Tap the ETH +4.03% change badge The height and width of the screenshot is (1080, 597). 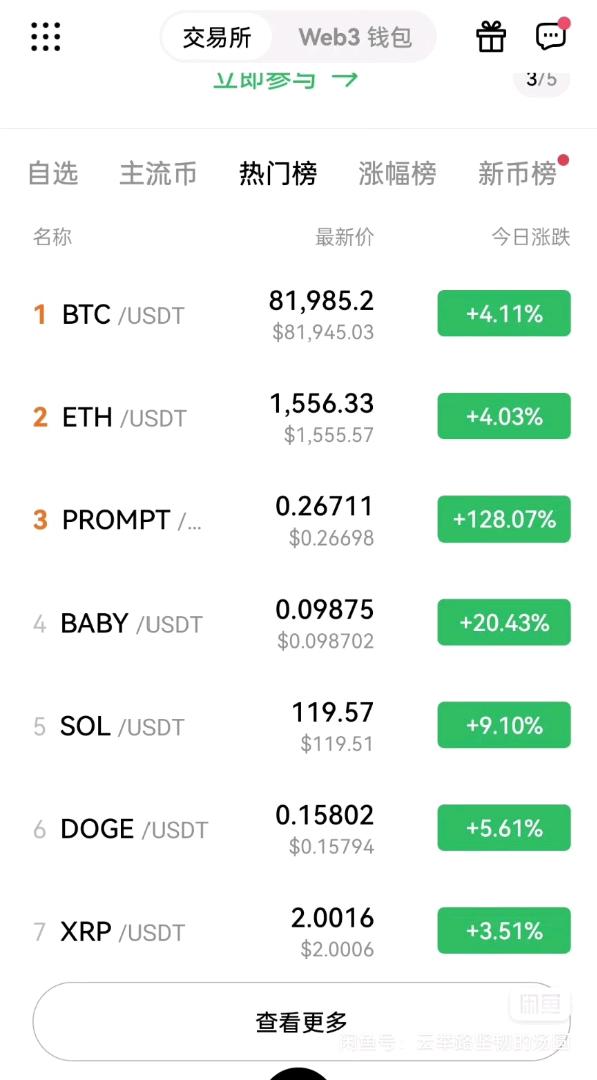coord(504,417)
